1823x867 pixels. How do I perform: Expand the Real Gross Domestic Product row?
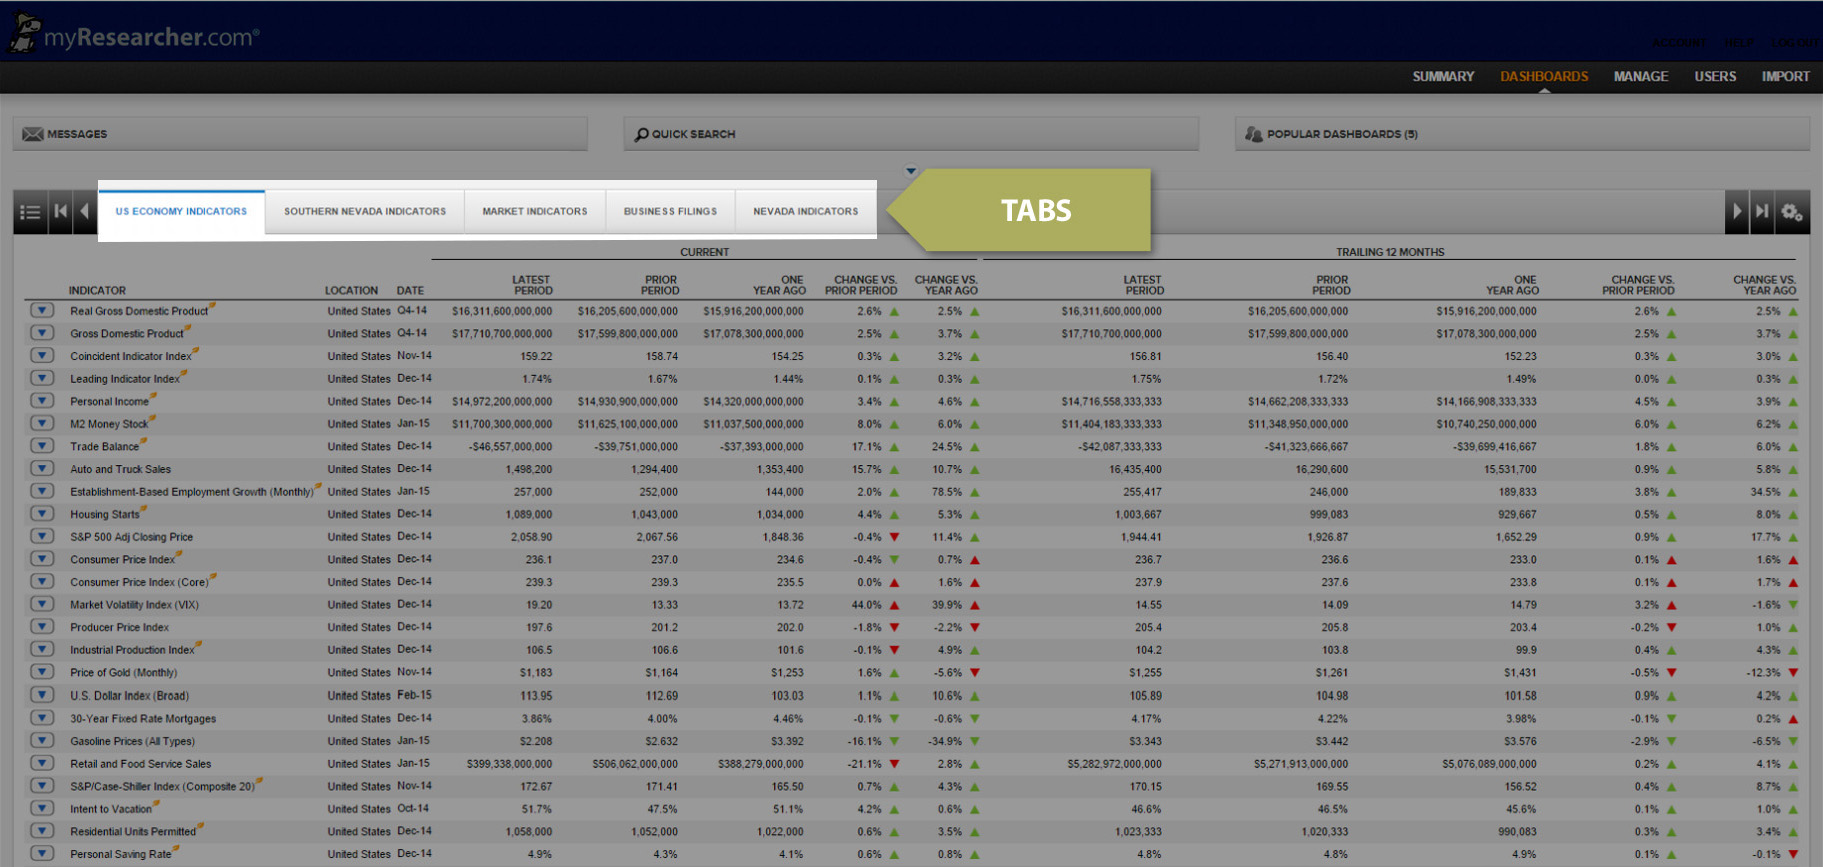(42, 310)
